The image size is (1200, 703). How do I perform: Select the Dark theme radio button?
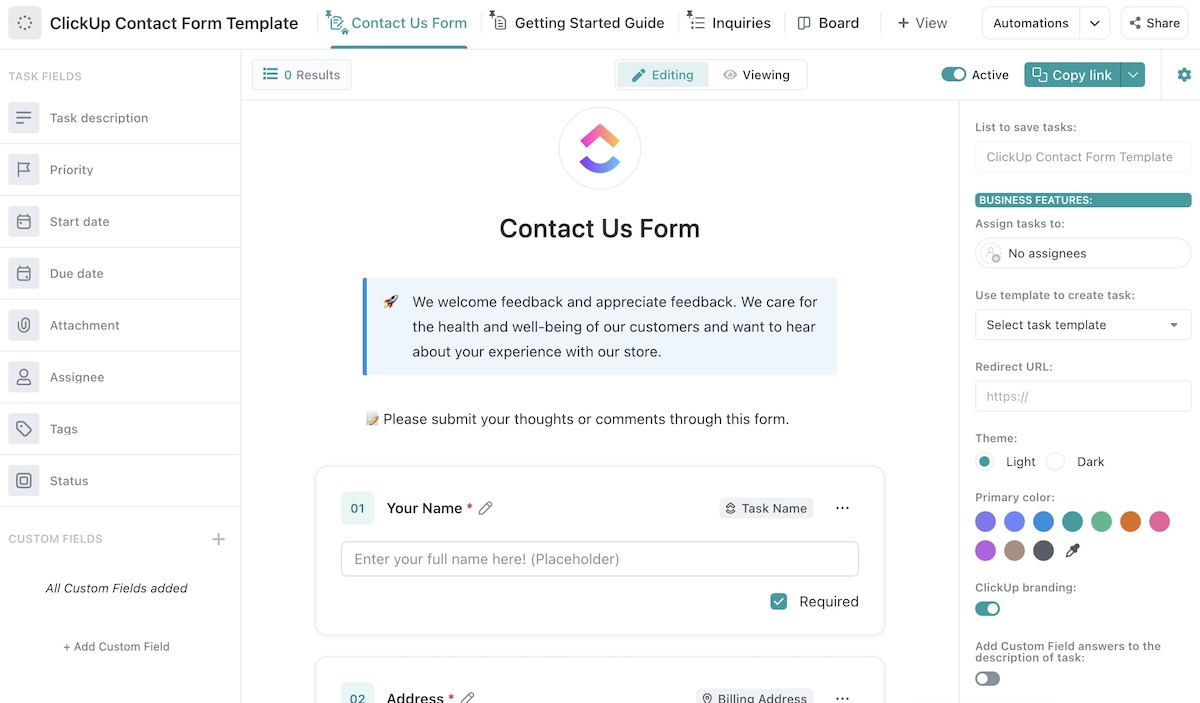[1056, 462]
